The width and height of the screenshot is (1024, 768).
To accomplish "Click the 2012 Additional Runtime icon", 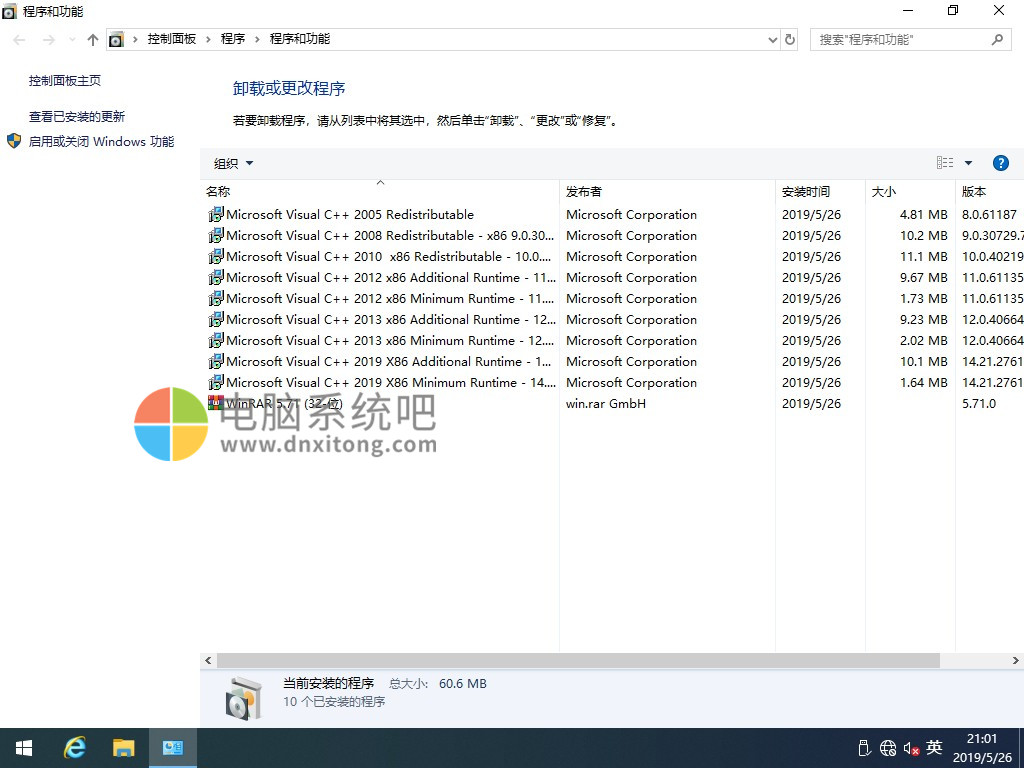I will (x=216, y=277).
